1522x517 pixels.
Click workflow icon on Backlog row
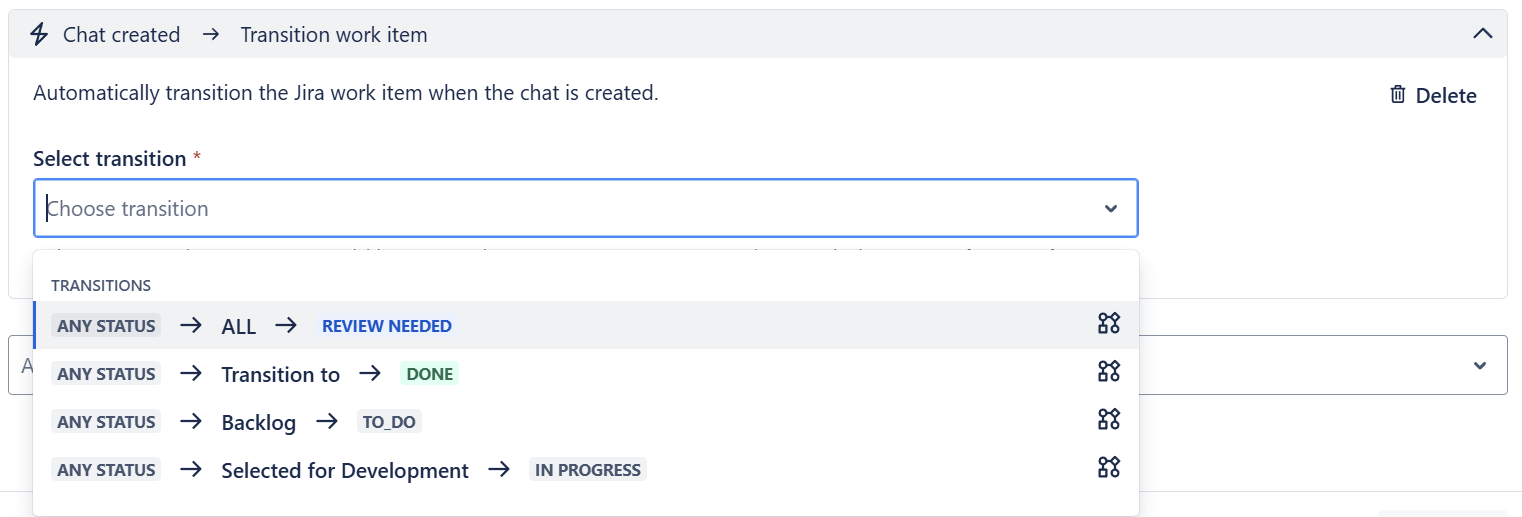[x=1108, y=420]
